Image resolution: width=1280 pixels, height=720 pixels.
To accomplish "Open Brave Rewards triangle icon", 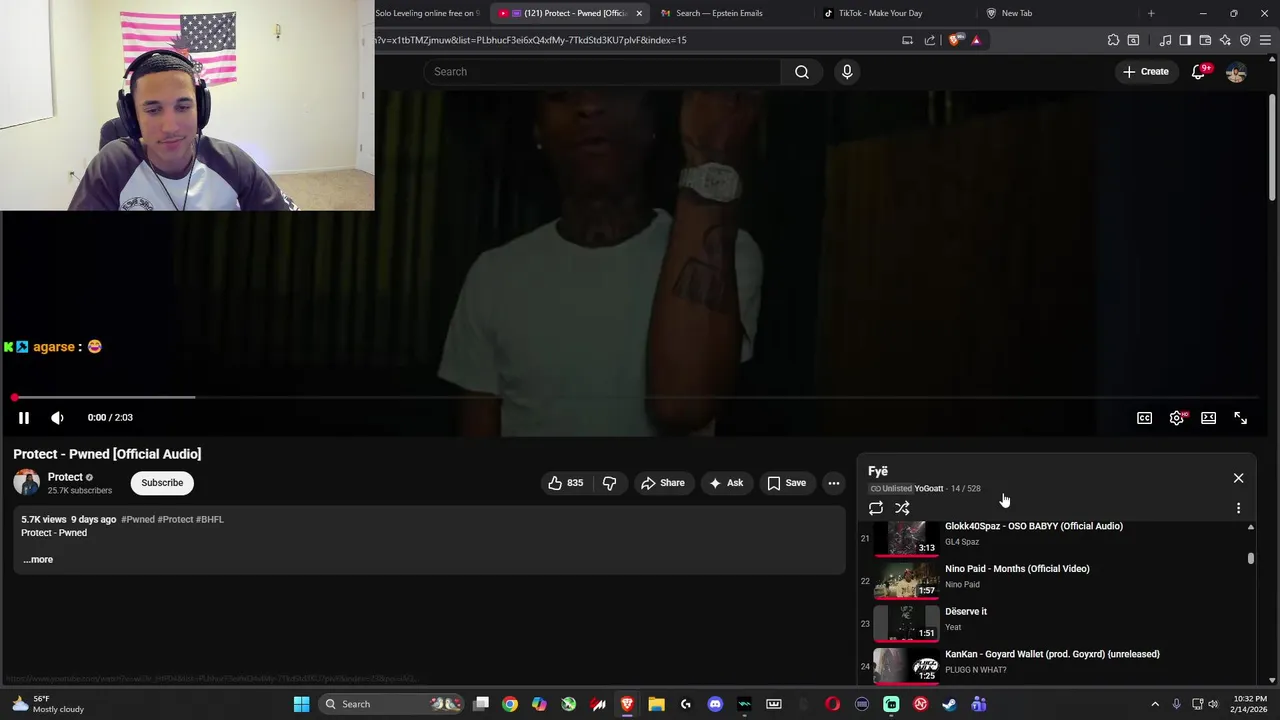I will tap(976, 40).
